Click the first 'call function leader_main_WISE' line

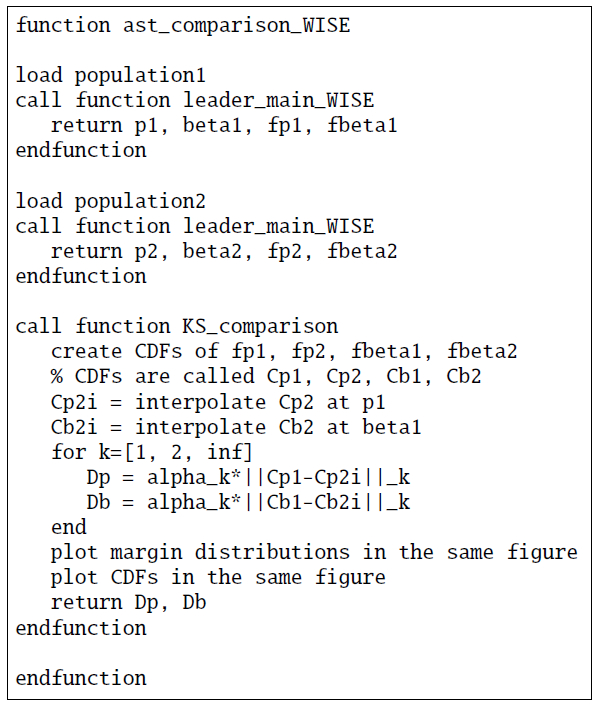pos(195,100)
